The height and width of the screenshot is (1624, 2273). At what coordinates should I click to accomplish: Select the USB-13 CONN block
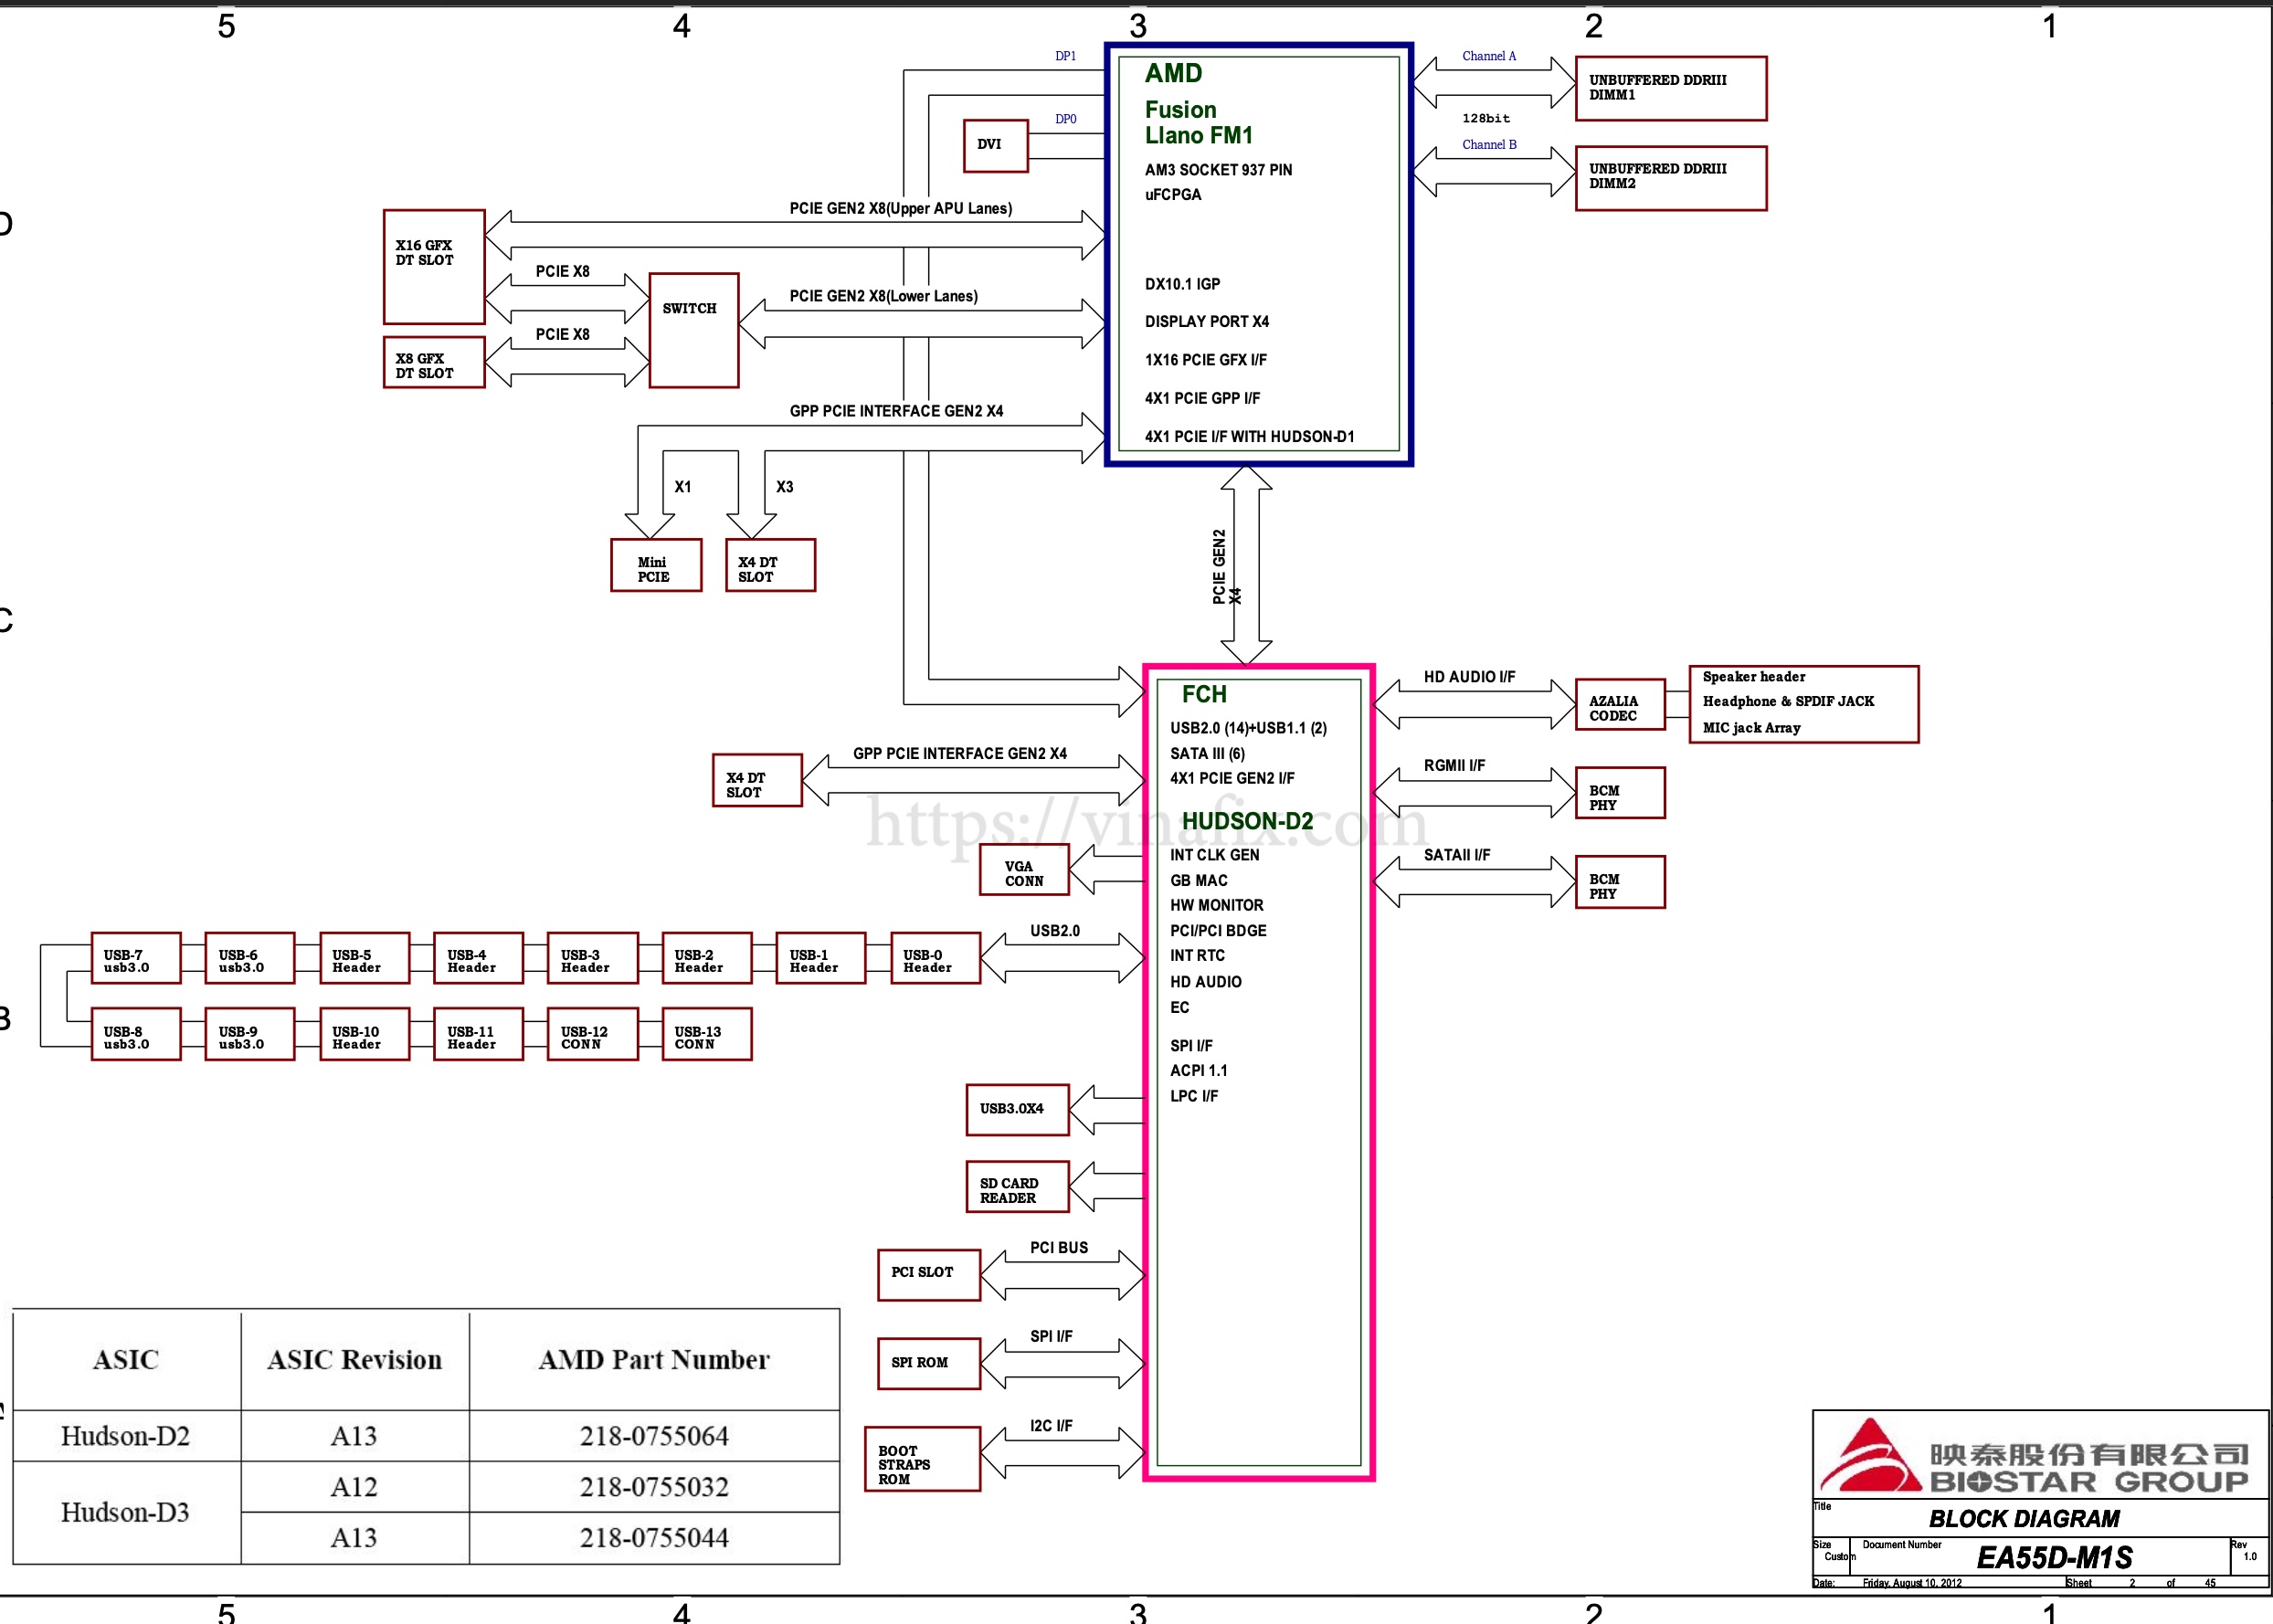tap(707, 1034)
